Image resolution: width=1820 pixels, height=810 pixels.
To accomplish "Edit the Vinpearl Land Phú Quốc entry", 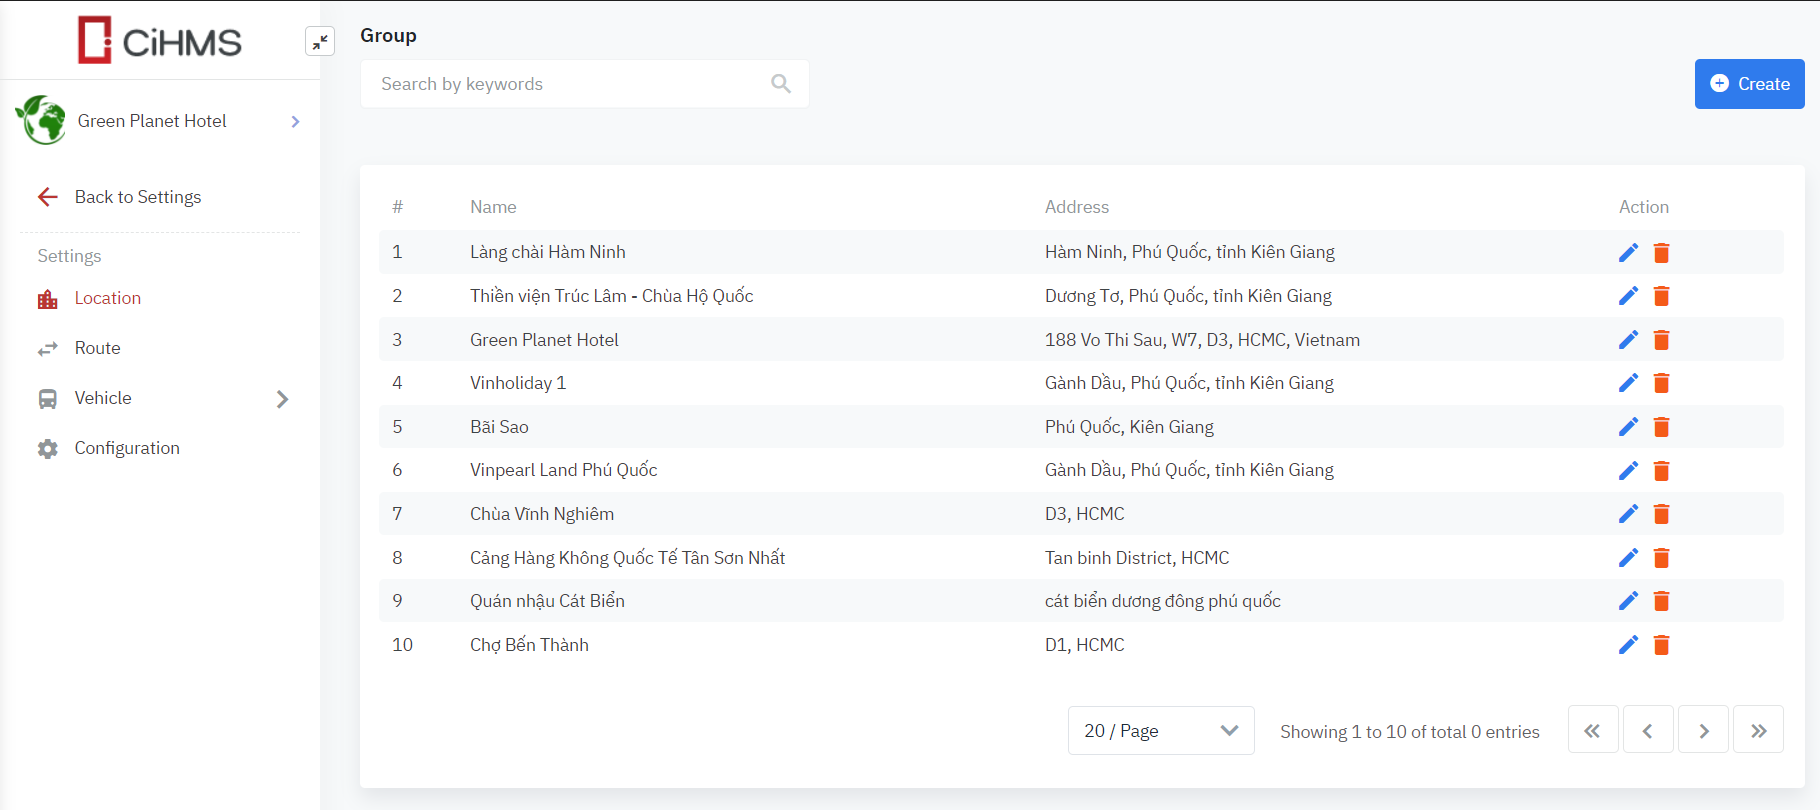I will click(1628, 470).
